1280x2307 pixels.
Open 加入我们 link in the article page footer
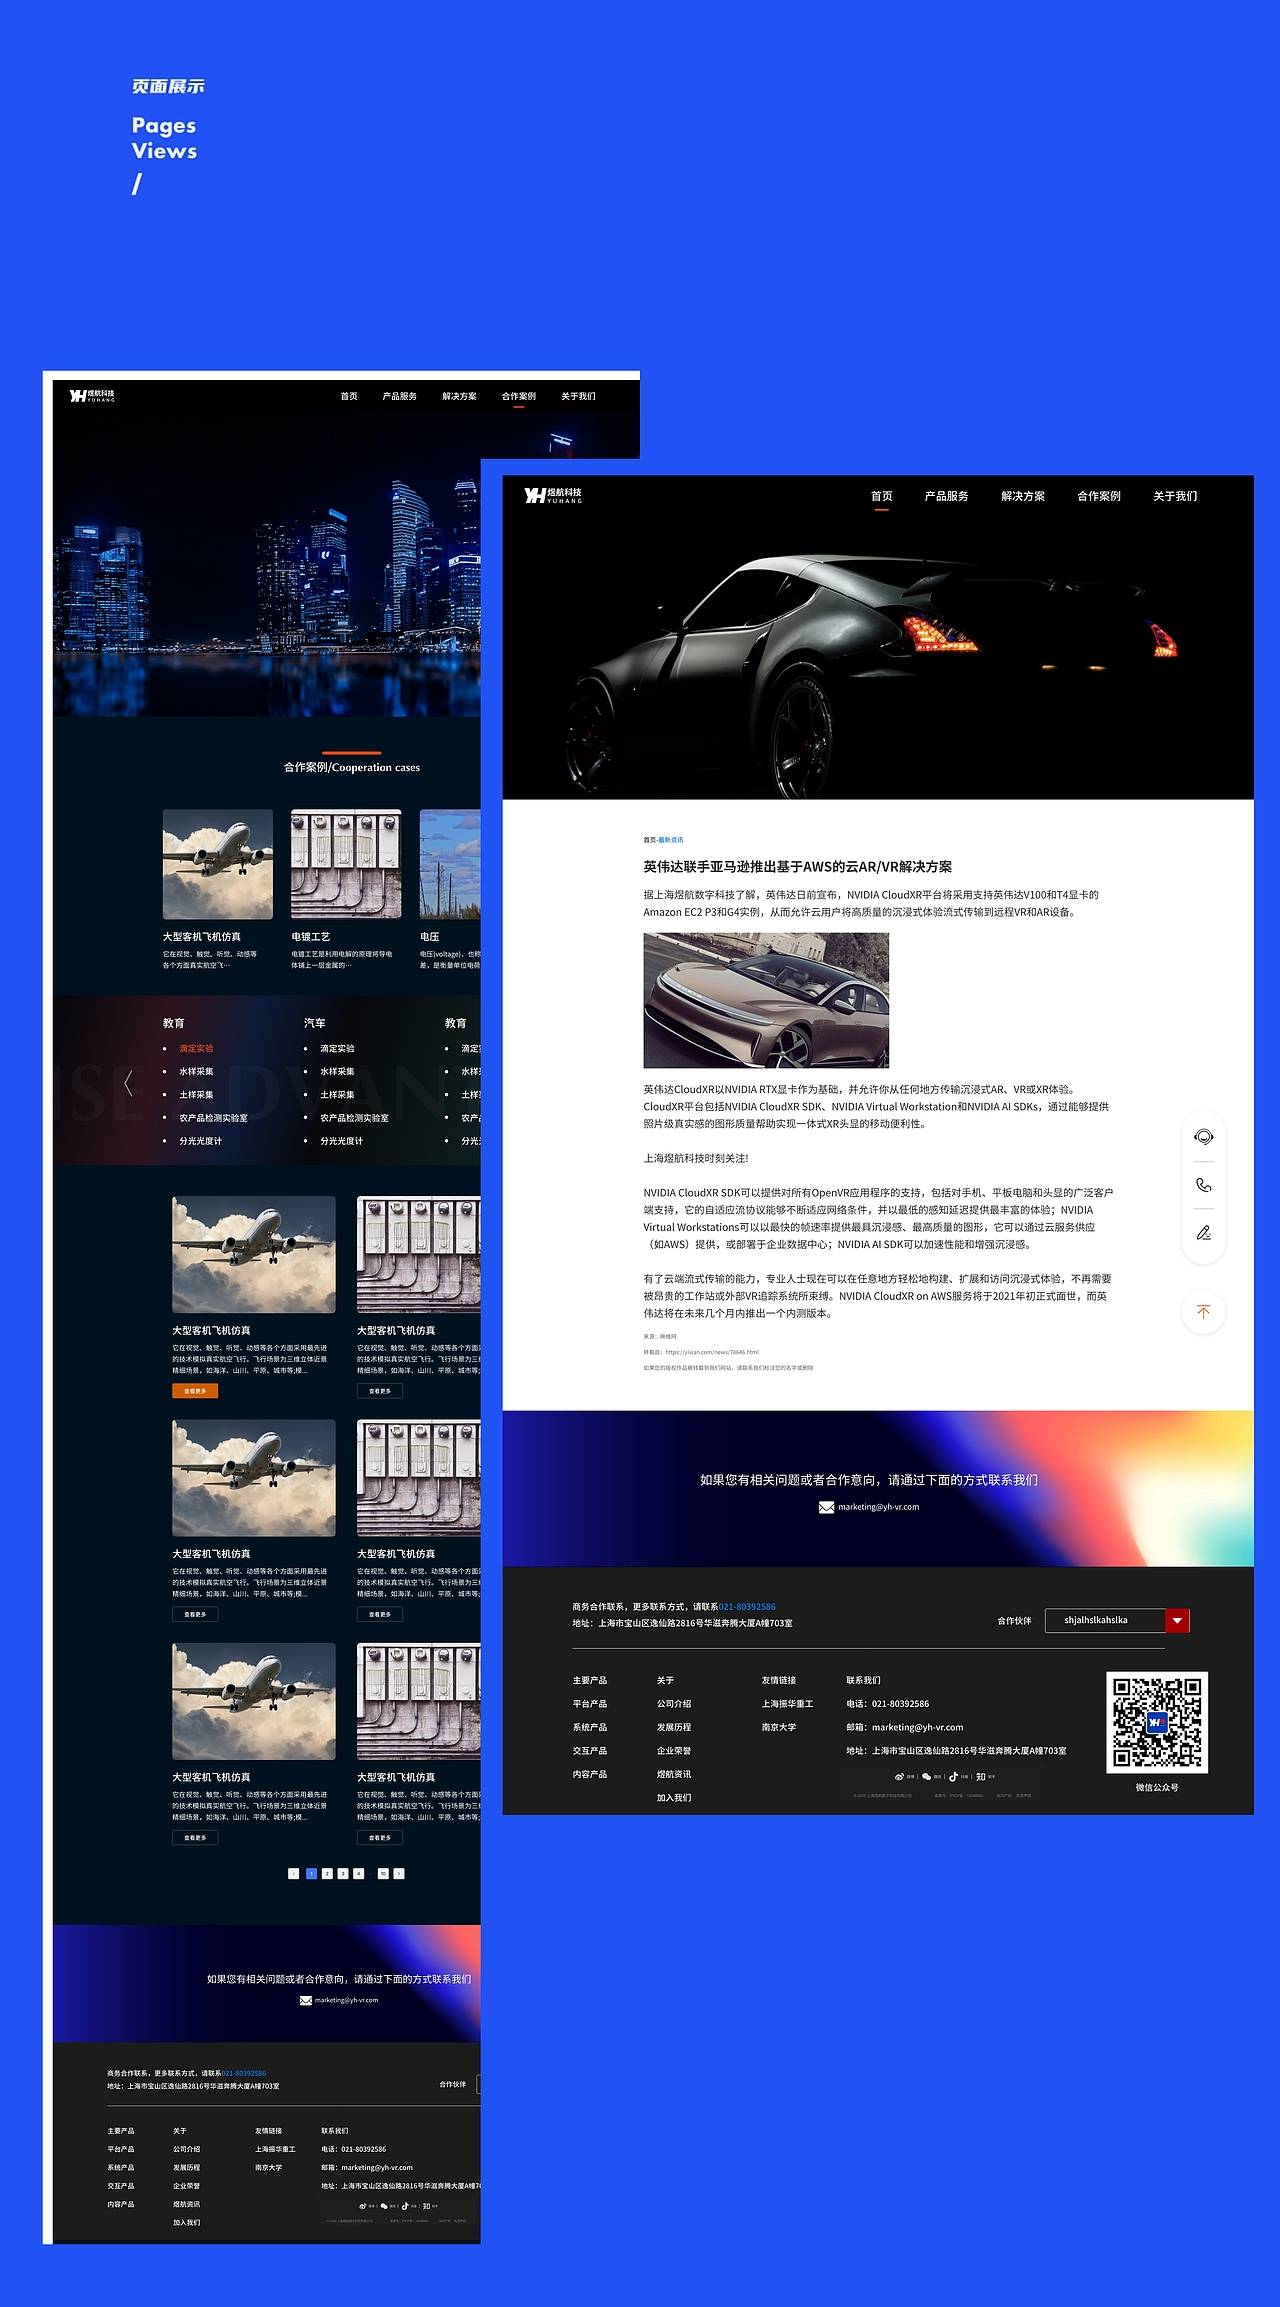674,1798
